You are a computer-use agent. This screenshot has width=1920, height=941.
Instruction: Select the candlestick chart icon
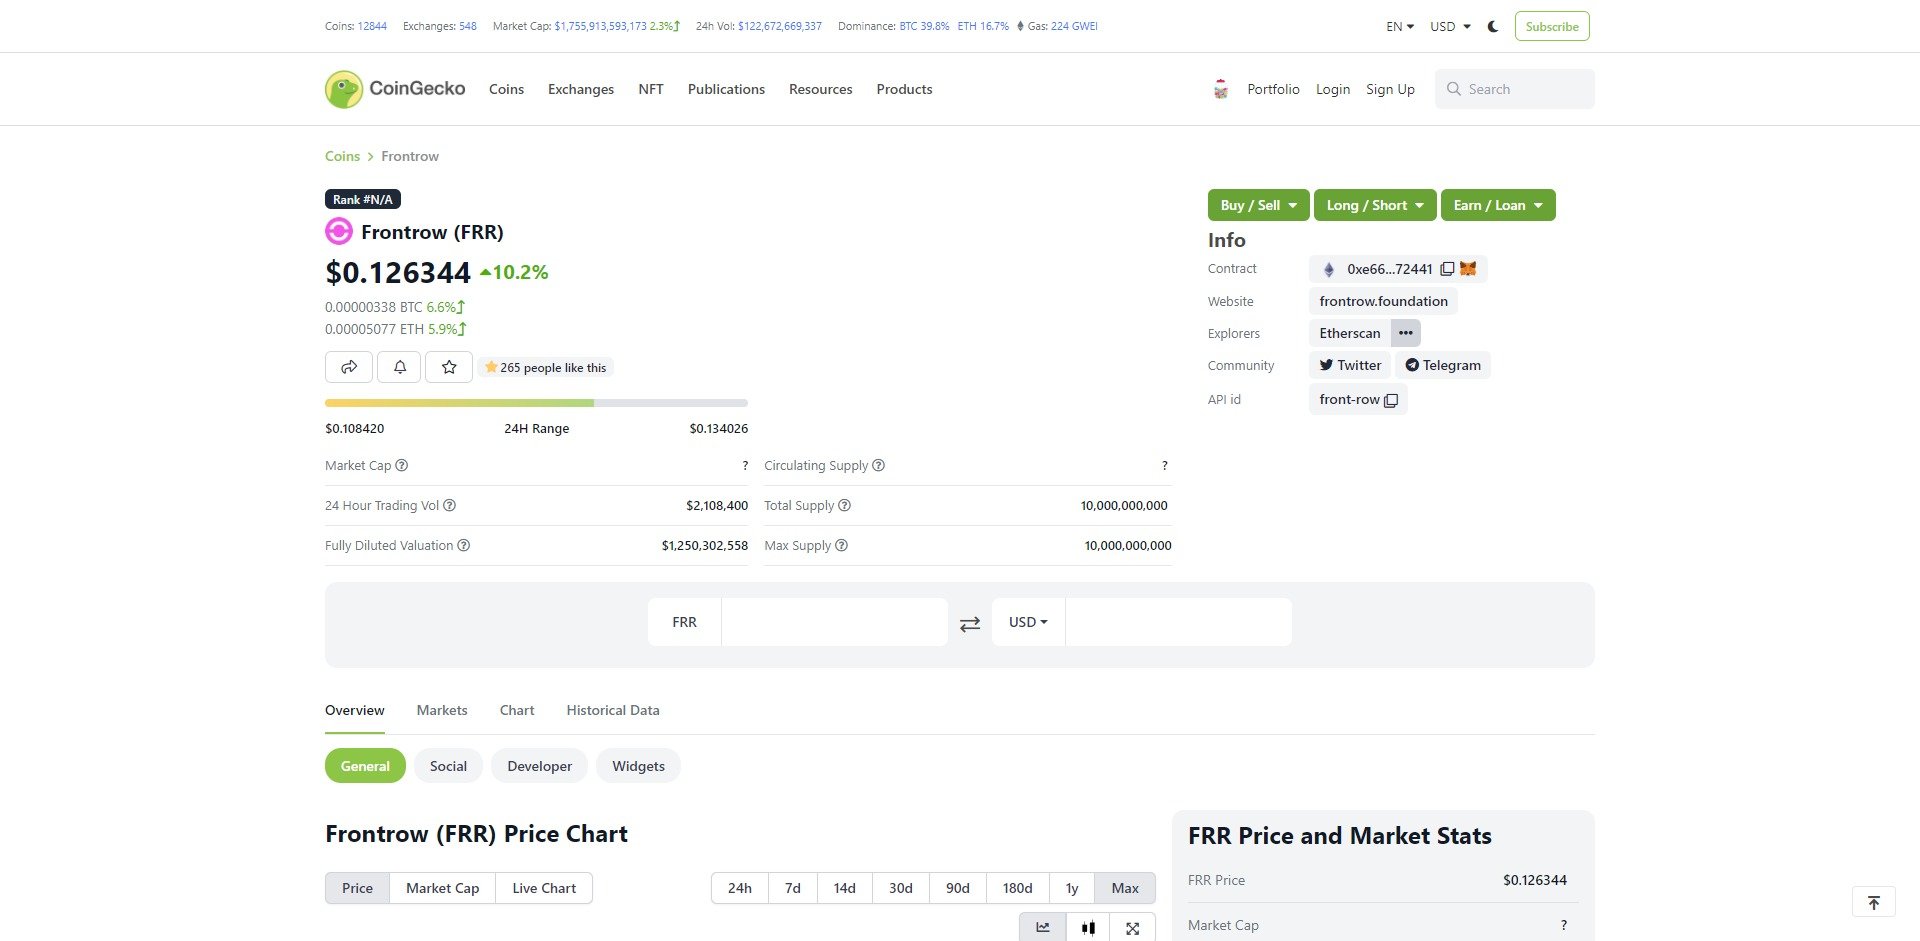[x=1088, y=928]
